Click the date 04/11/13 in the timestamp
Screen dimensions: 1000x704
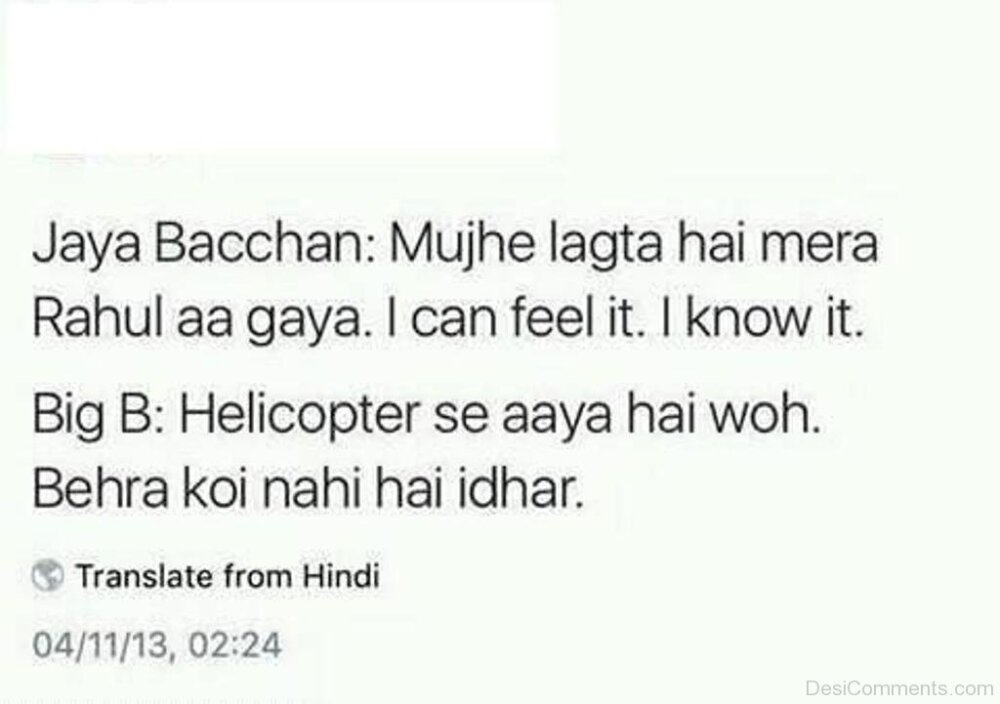pos(100,645)
